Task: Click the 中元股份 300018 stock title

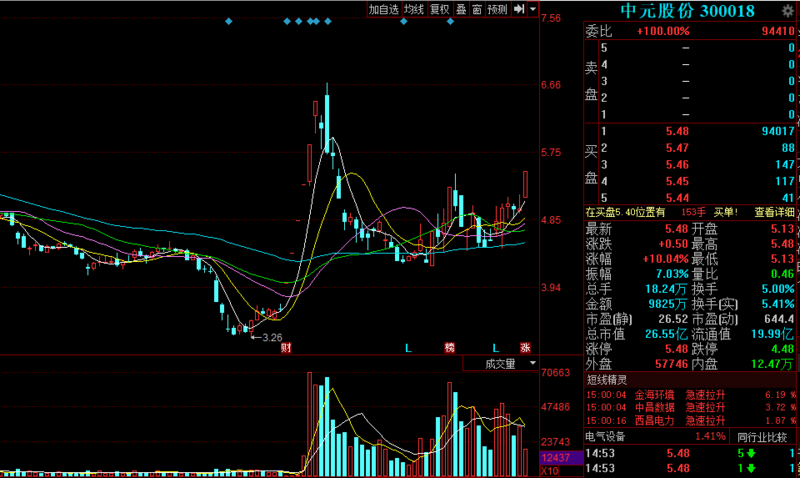Action: pos(687,11)
